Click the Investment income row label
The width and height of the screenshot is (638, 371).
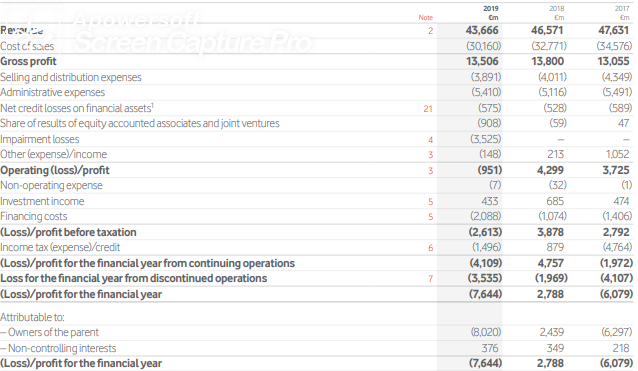(x=42, y=201)
